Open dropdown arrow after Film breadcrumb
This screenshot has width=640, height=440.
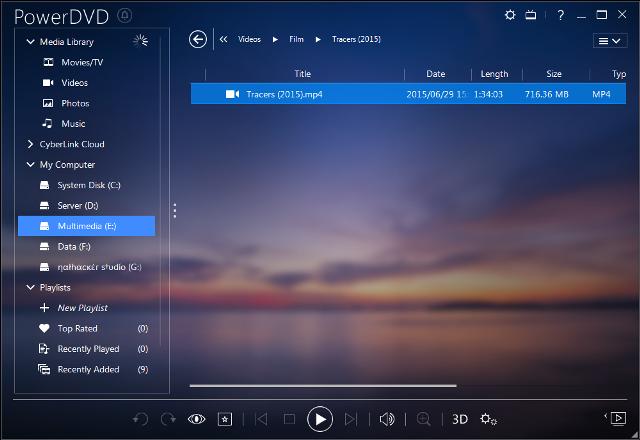tap(318, 40)
